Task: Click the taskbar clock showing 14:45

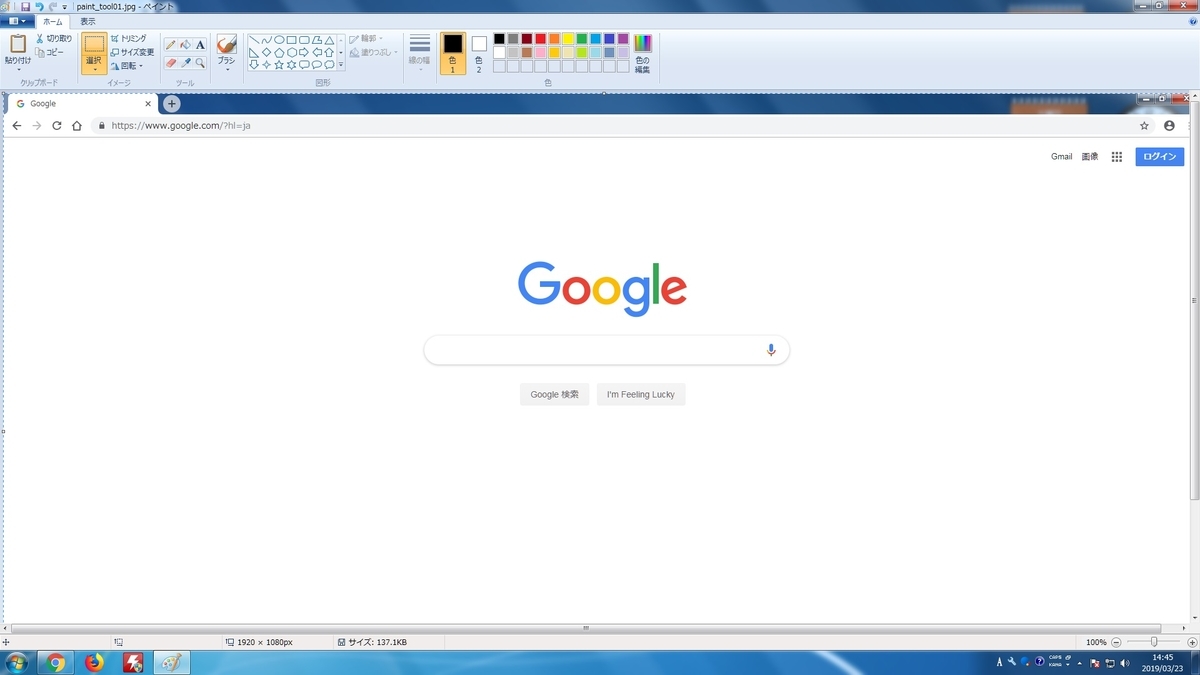Action: point(1162,662)
